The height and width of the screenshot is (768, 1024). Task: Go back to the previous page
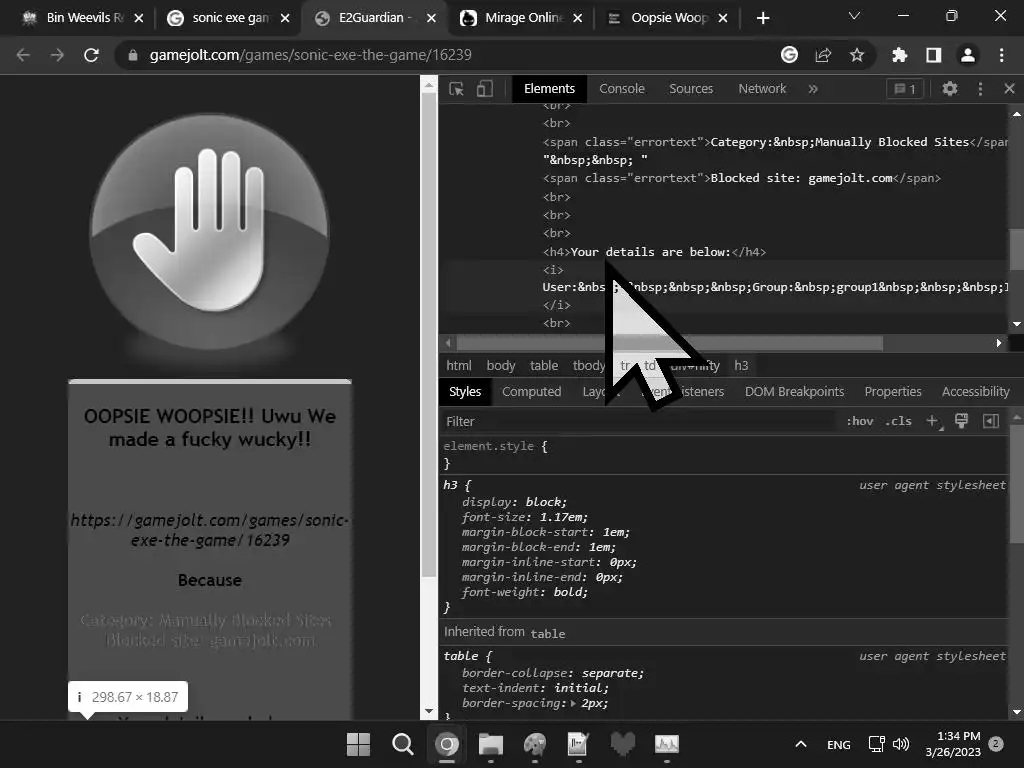(x=23, y=55)
